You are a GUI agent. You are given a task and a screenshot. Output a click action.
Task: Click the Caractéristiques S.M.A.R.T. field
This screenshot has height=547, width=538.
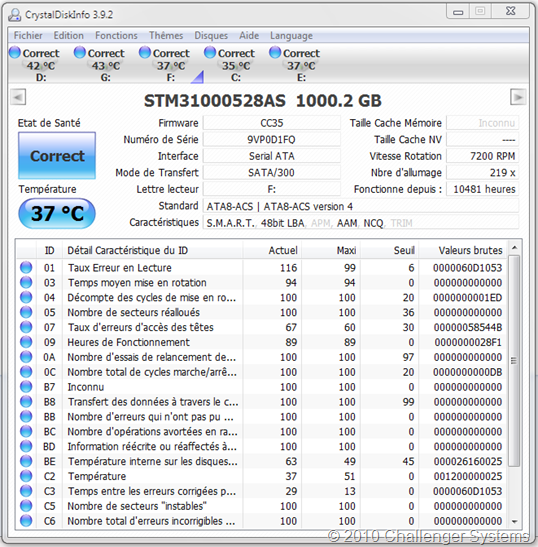click(x=361, y=223)
